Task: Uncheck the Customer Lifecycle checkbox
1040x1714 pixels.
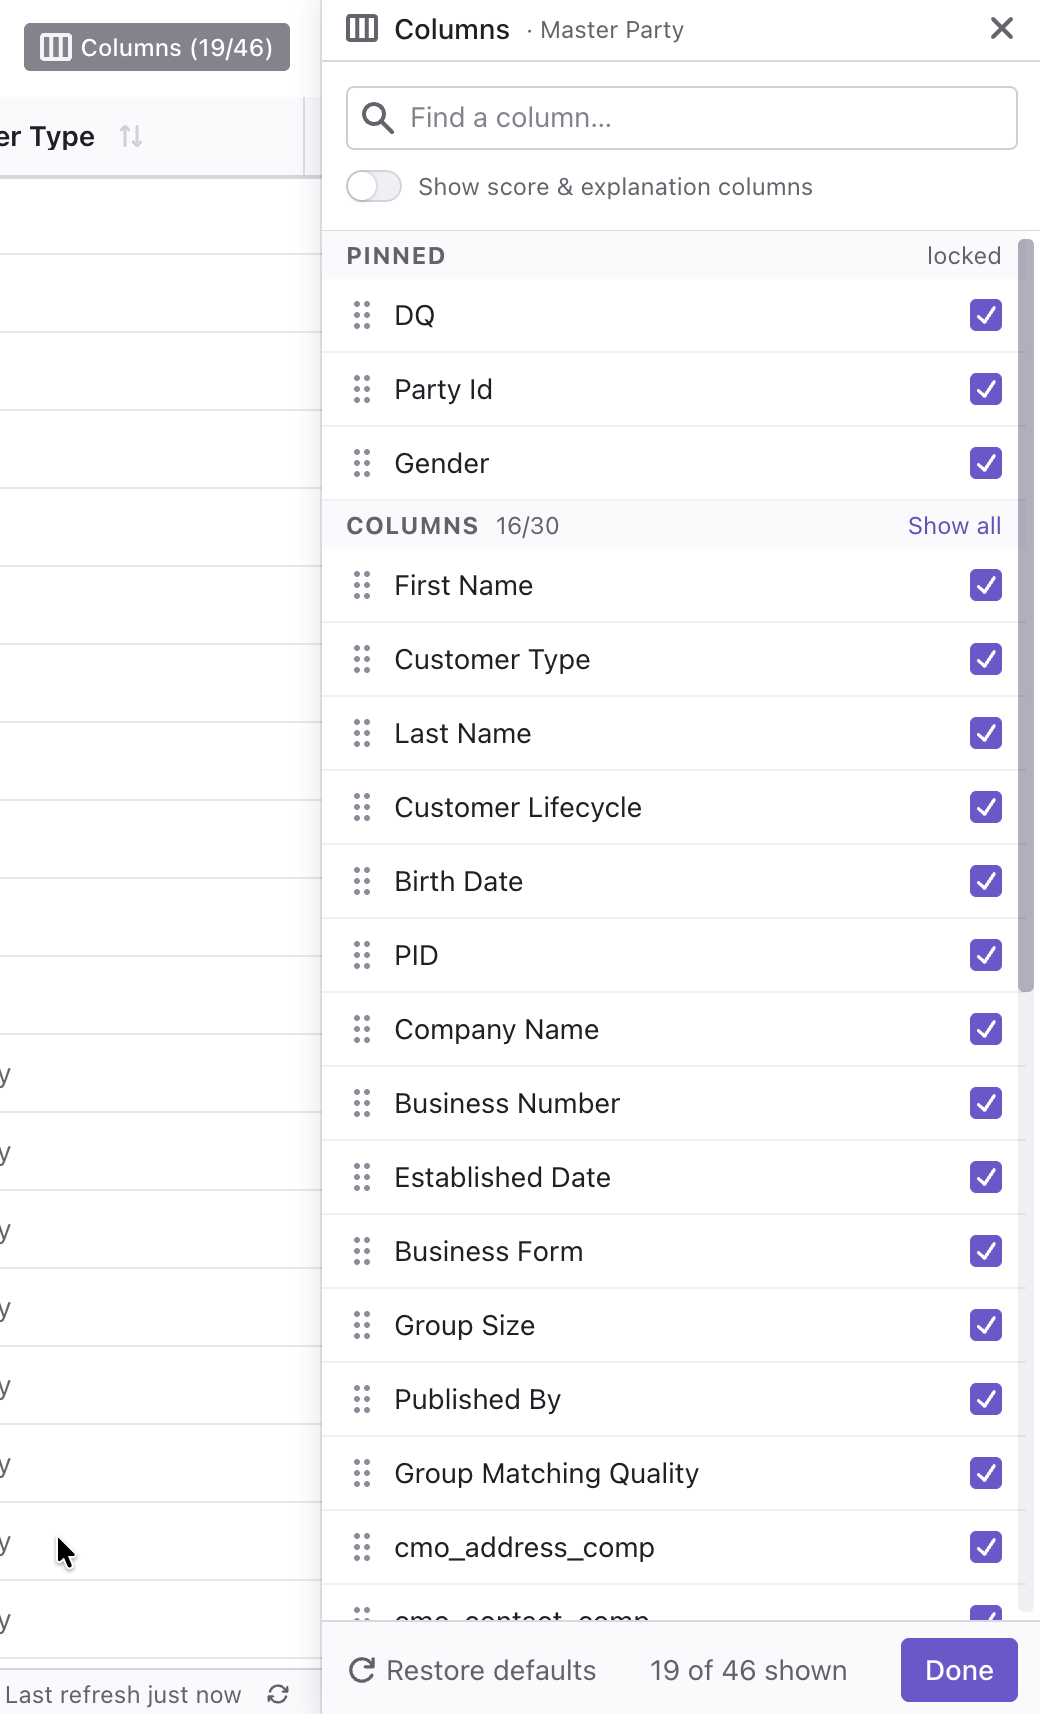Action: (986, 807)
